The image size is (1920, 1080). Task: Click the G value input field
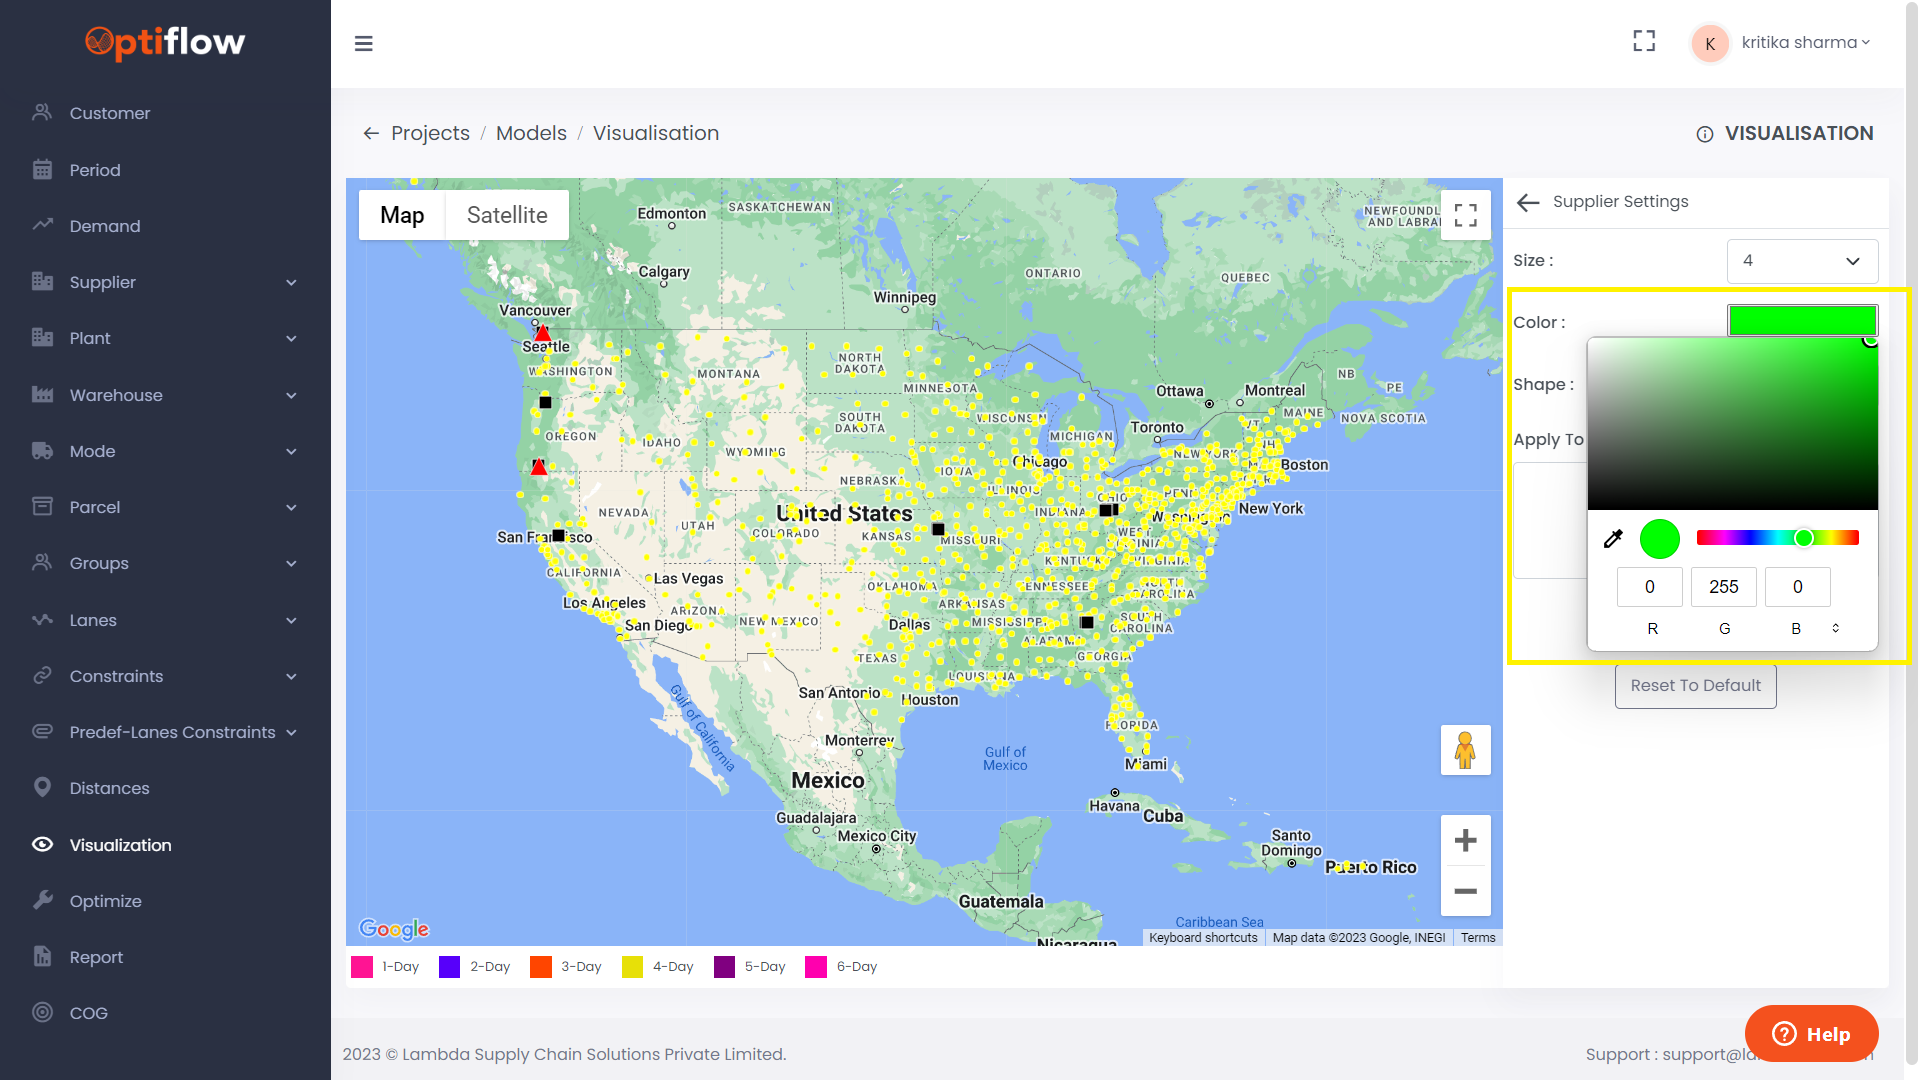point(1723,587)
